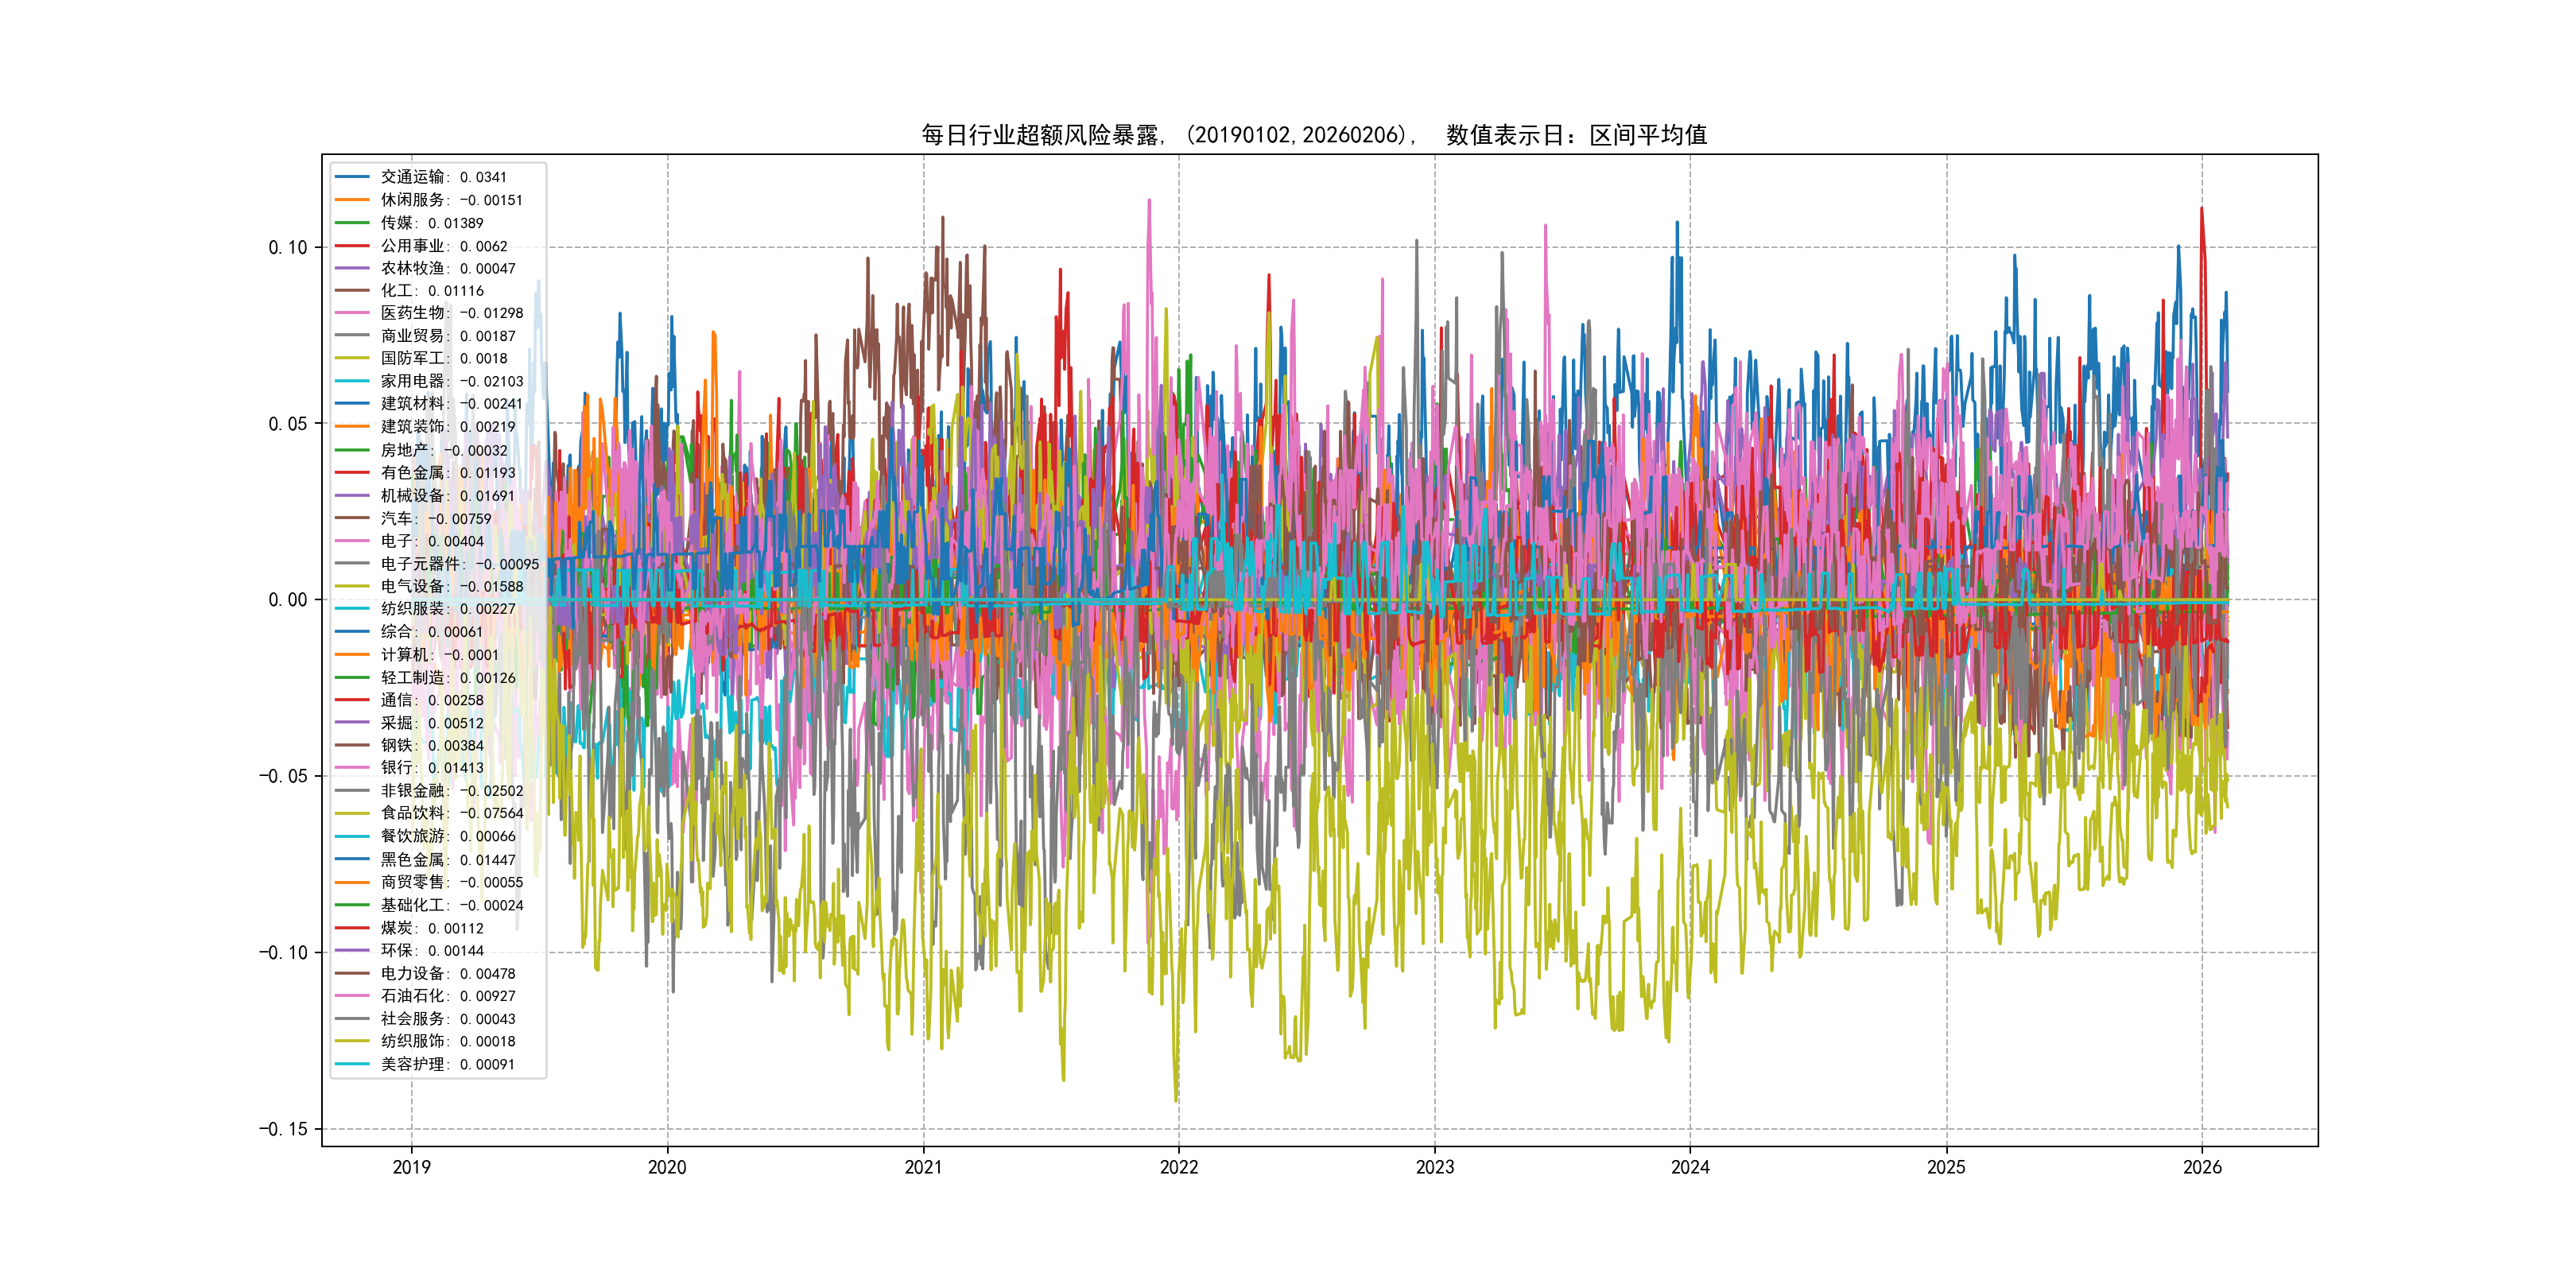Click the color swatch next to 煤炭
2576x1288 pixels.
point(352,928)
